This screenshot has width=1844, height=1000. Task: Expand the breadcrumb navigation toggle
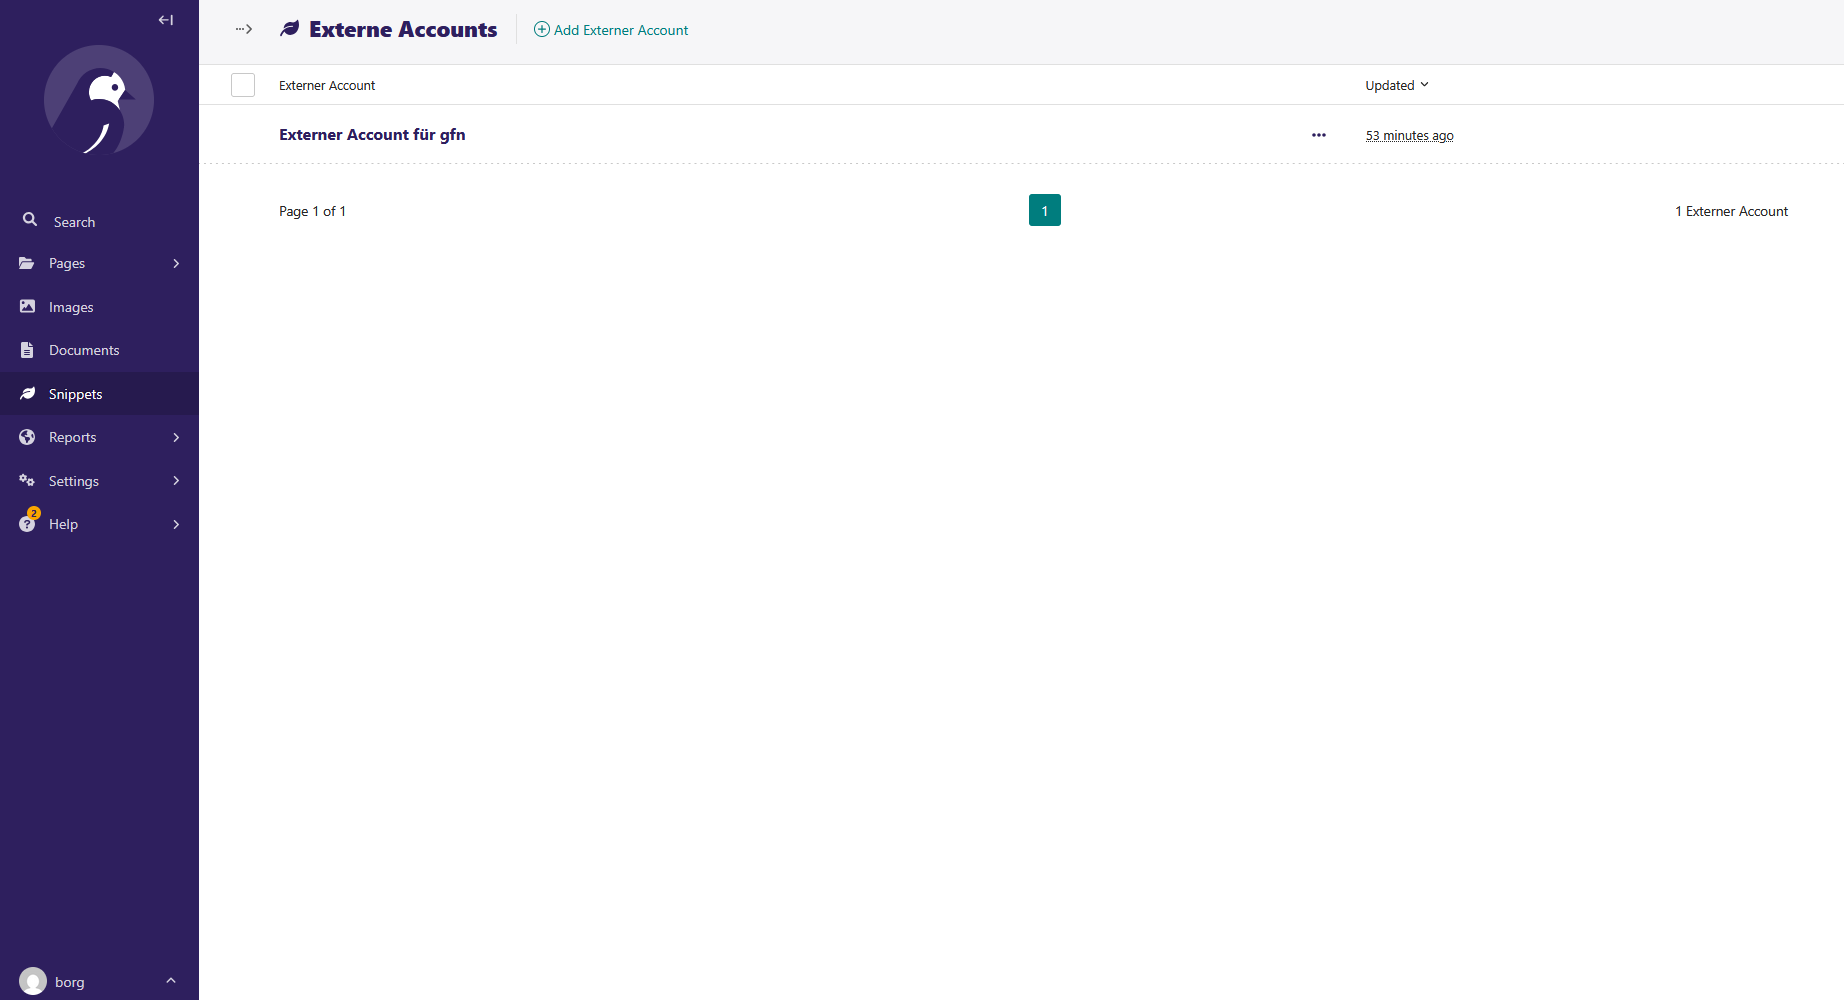coord(243,29)
